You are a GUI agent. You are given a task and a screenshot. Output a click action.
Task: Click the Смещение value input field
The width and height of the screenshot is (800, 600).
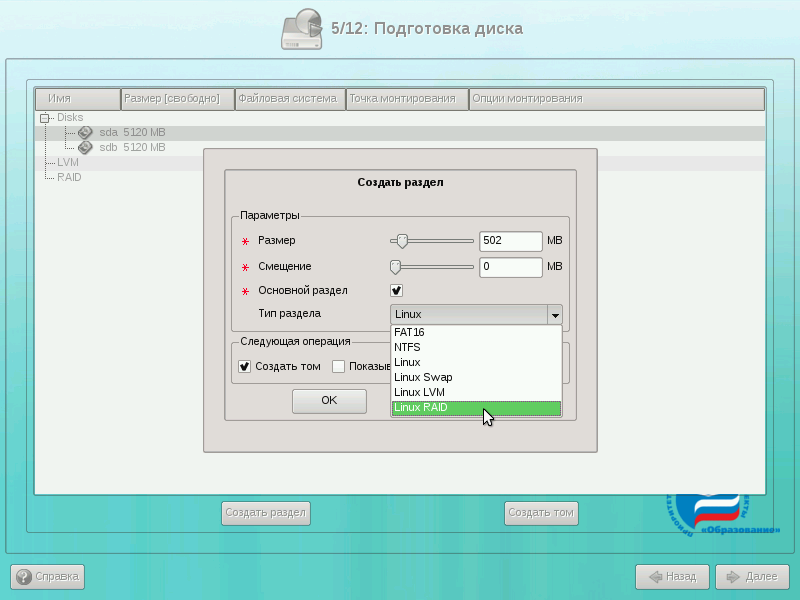[510, 267]
